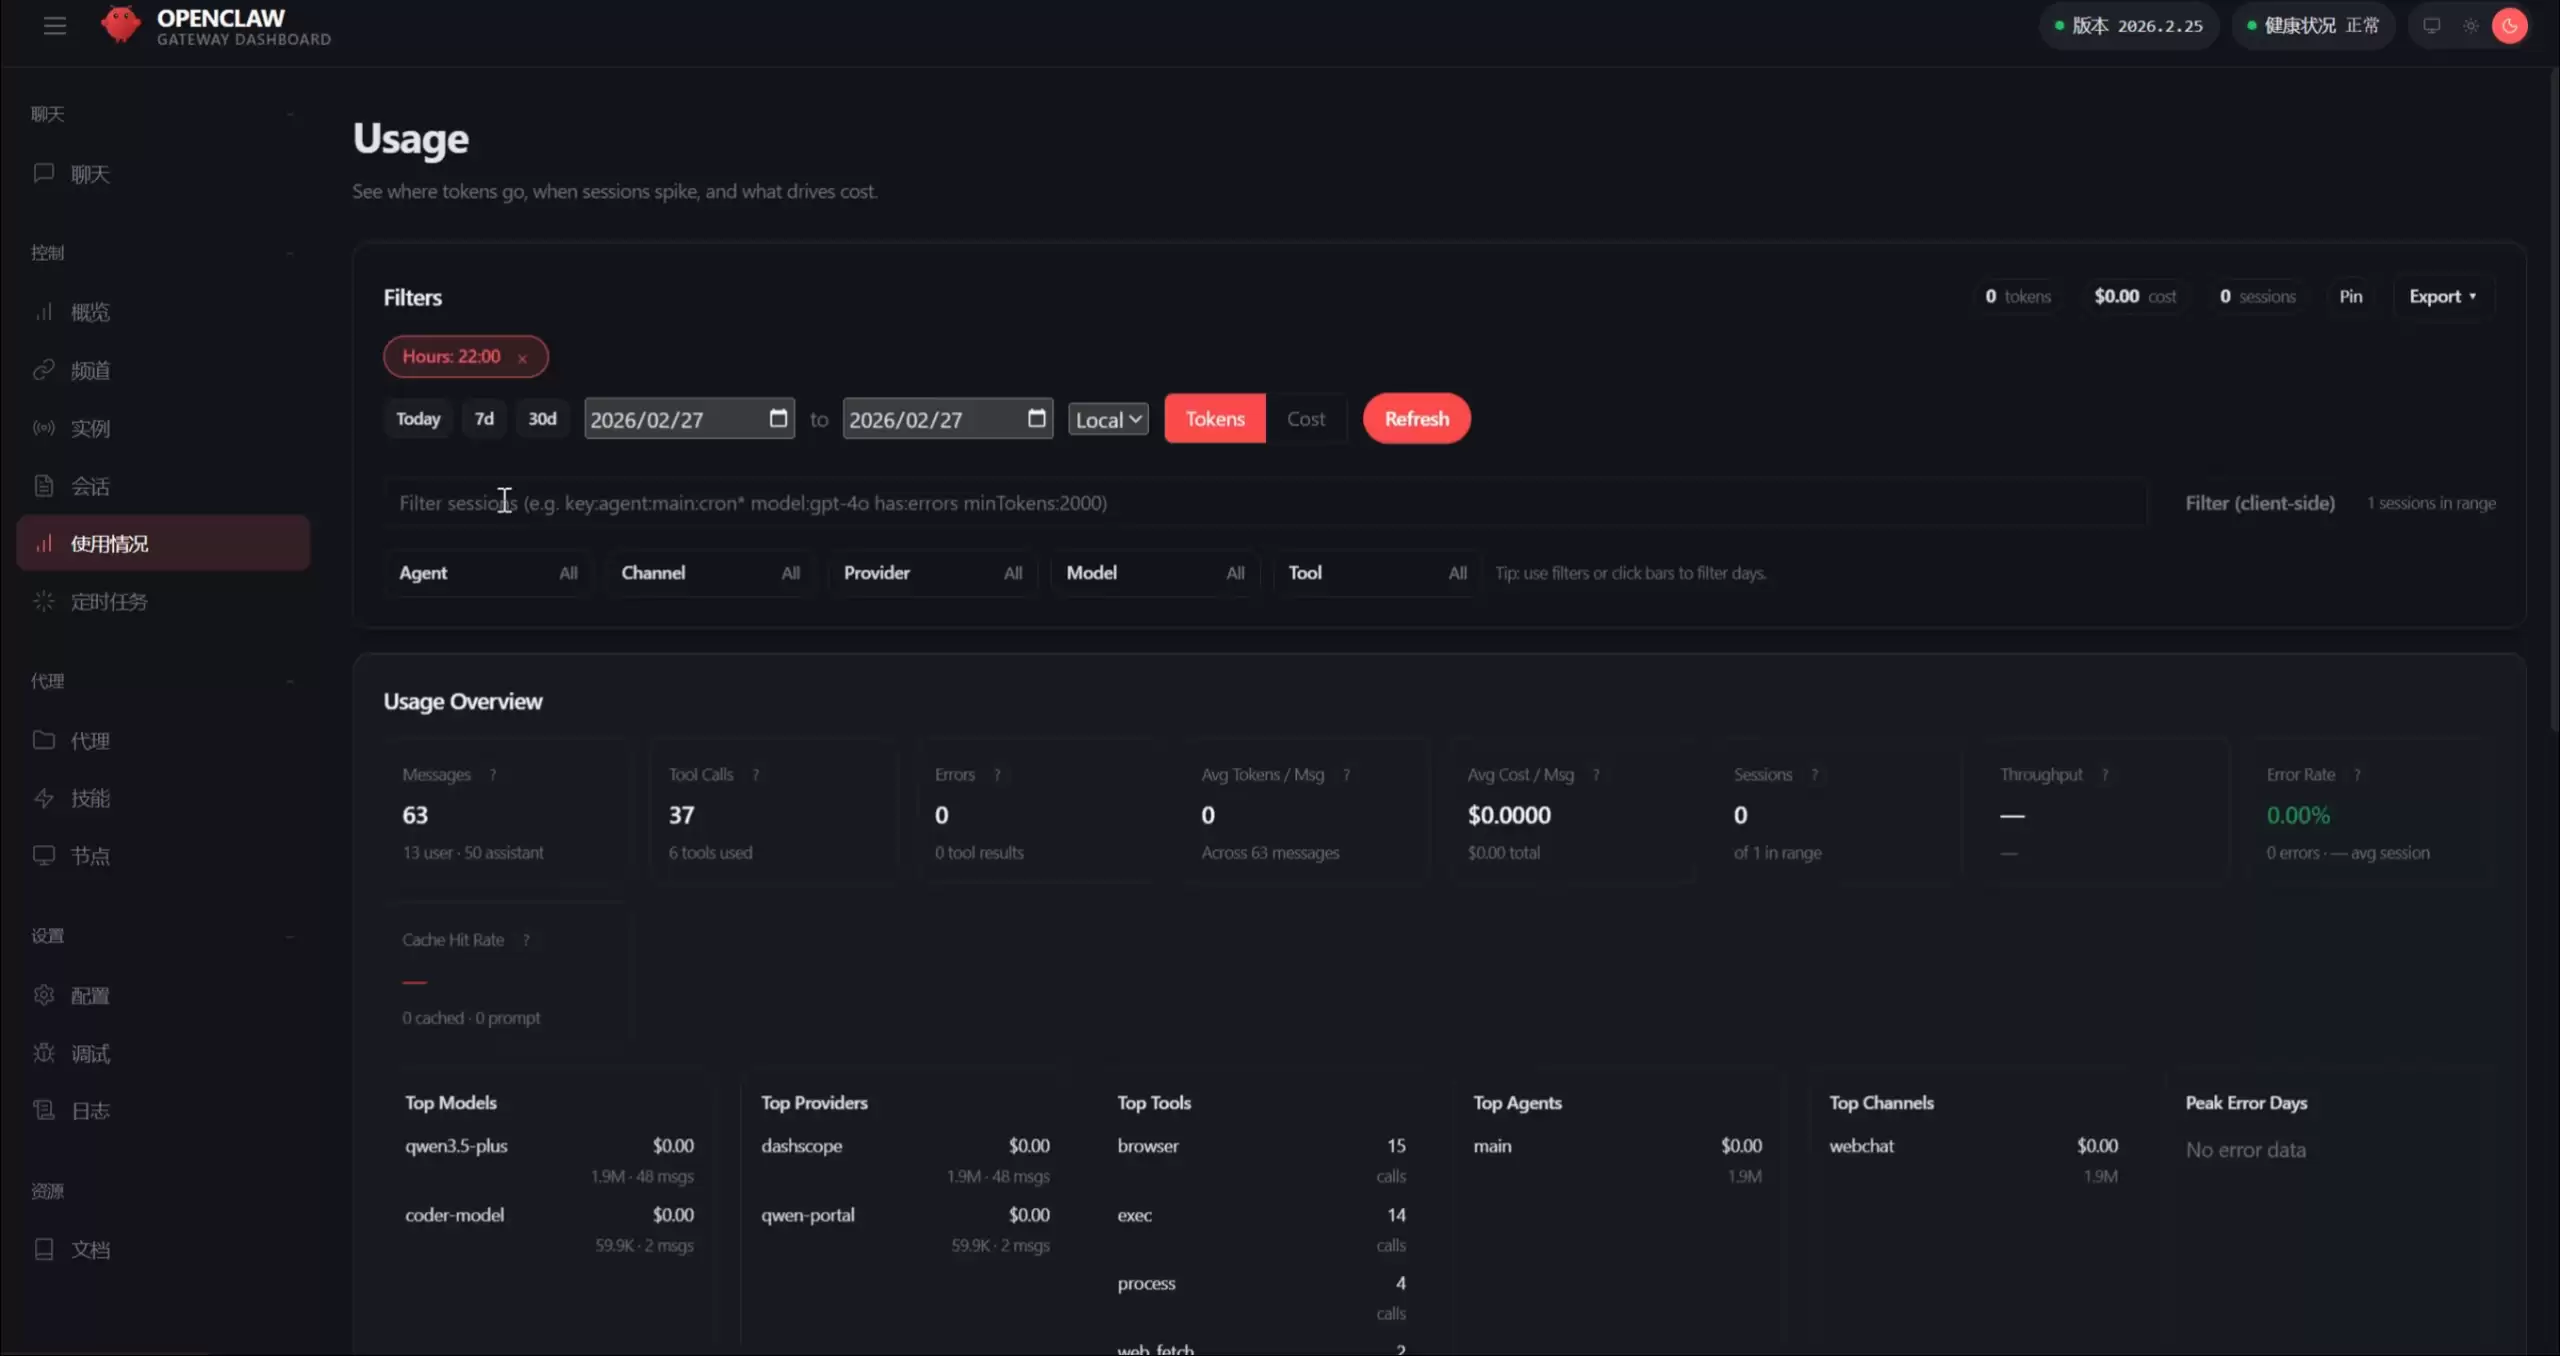The width and height of the screenshot is (2560, 1356).
Task: Open 实例 instances from the sidebar
Action: coord(90,428)
